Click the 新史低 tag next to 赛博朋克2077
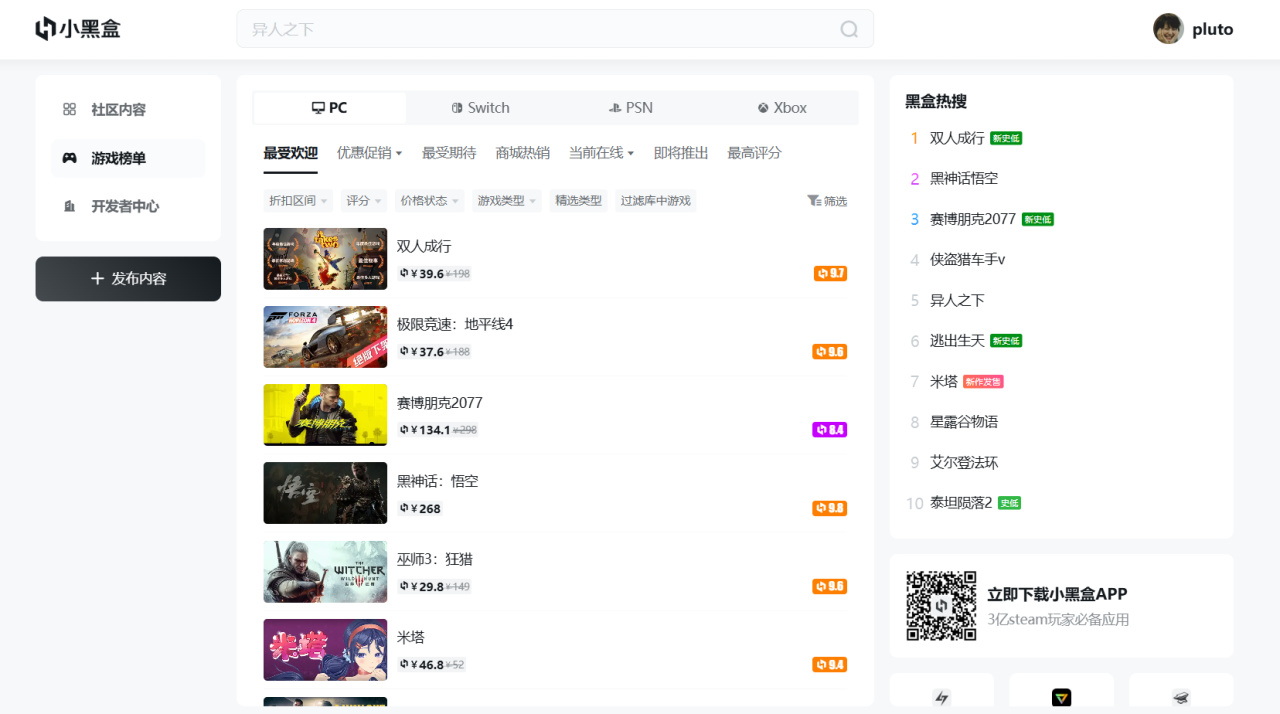The height and width of the screenshot is (714, 1280). (x=1038, y=219)
